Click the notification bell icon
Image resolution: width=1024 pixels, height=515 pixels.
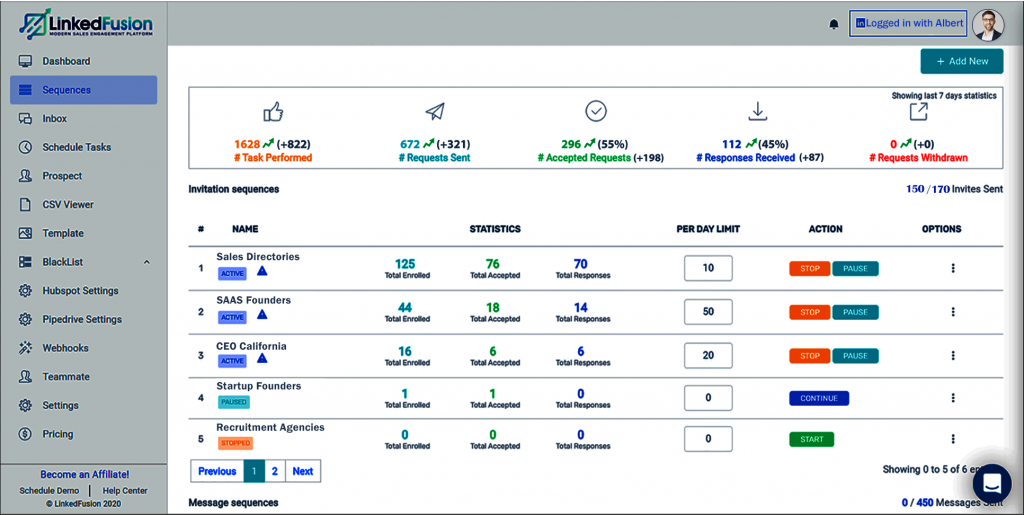(x=834, y=24)
